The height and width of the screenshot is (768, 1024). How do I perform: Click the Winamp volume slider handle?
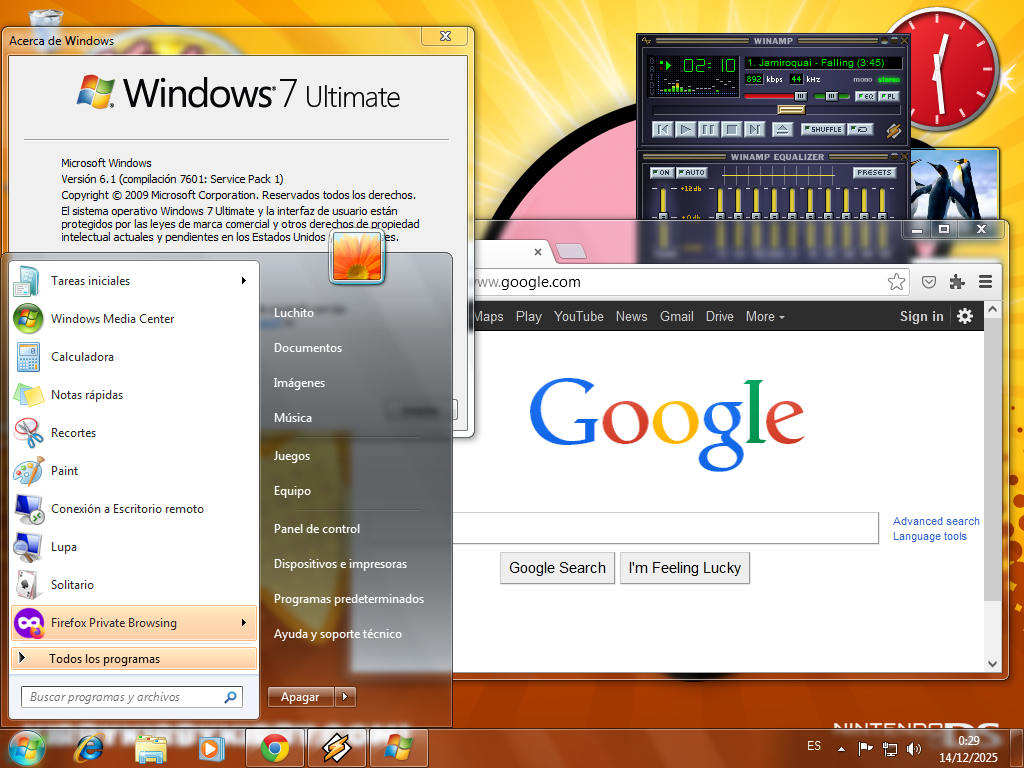coord(800,96)
